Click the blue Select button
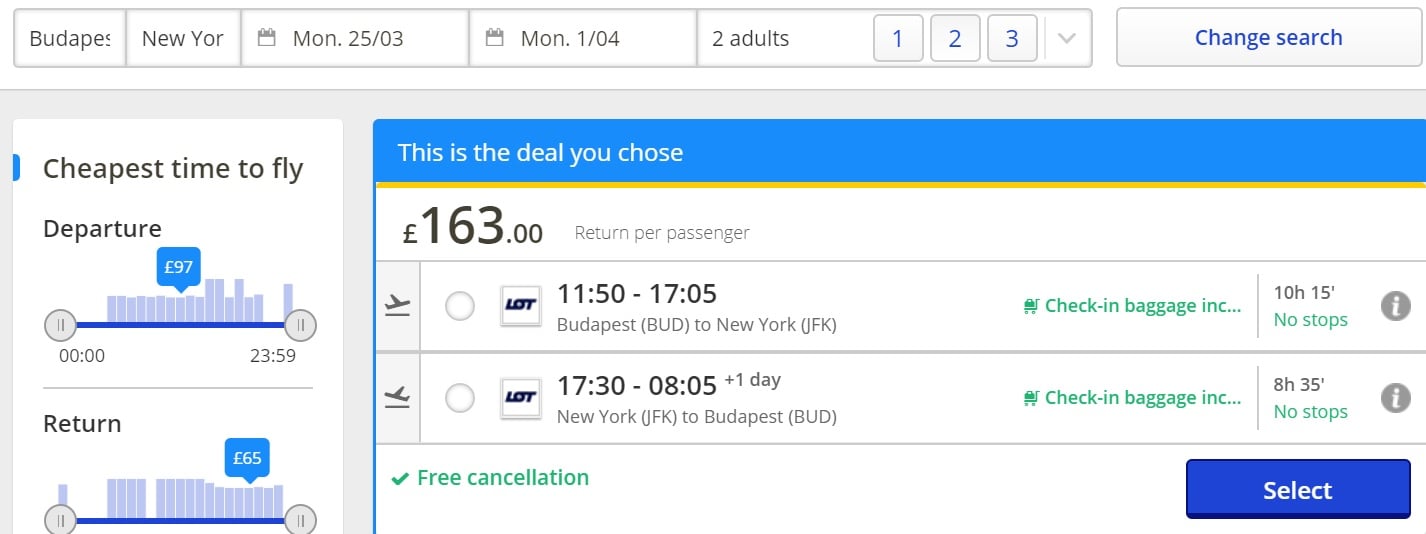 1298,489
